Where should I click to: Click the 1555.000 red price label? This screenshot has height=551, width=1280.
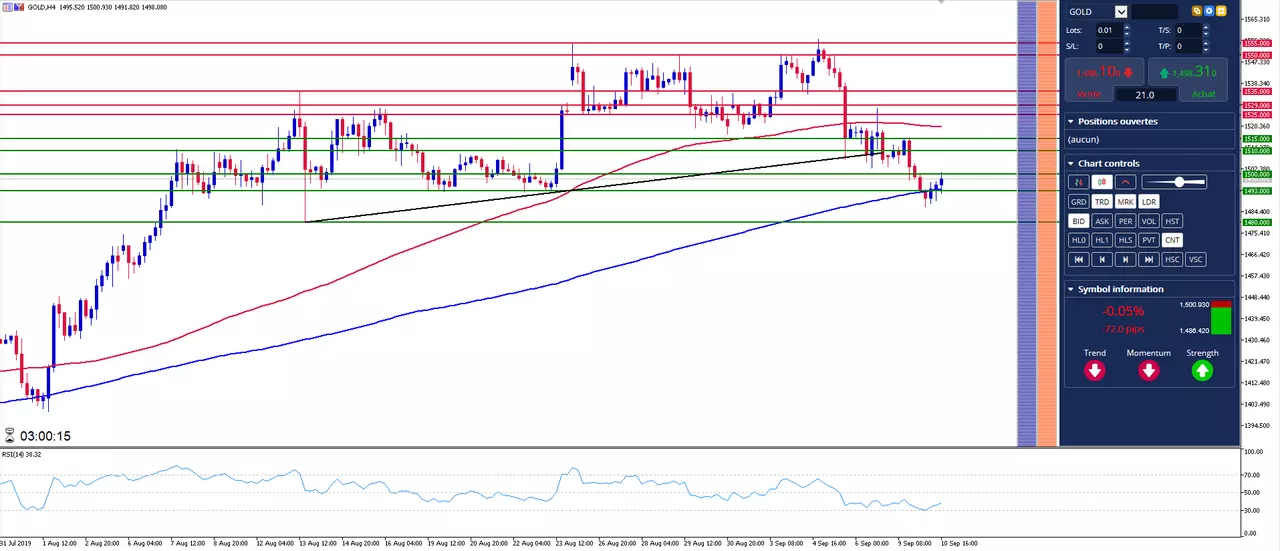pyautogui.click(x=1256, y=43)
